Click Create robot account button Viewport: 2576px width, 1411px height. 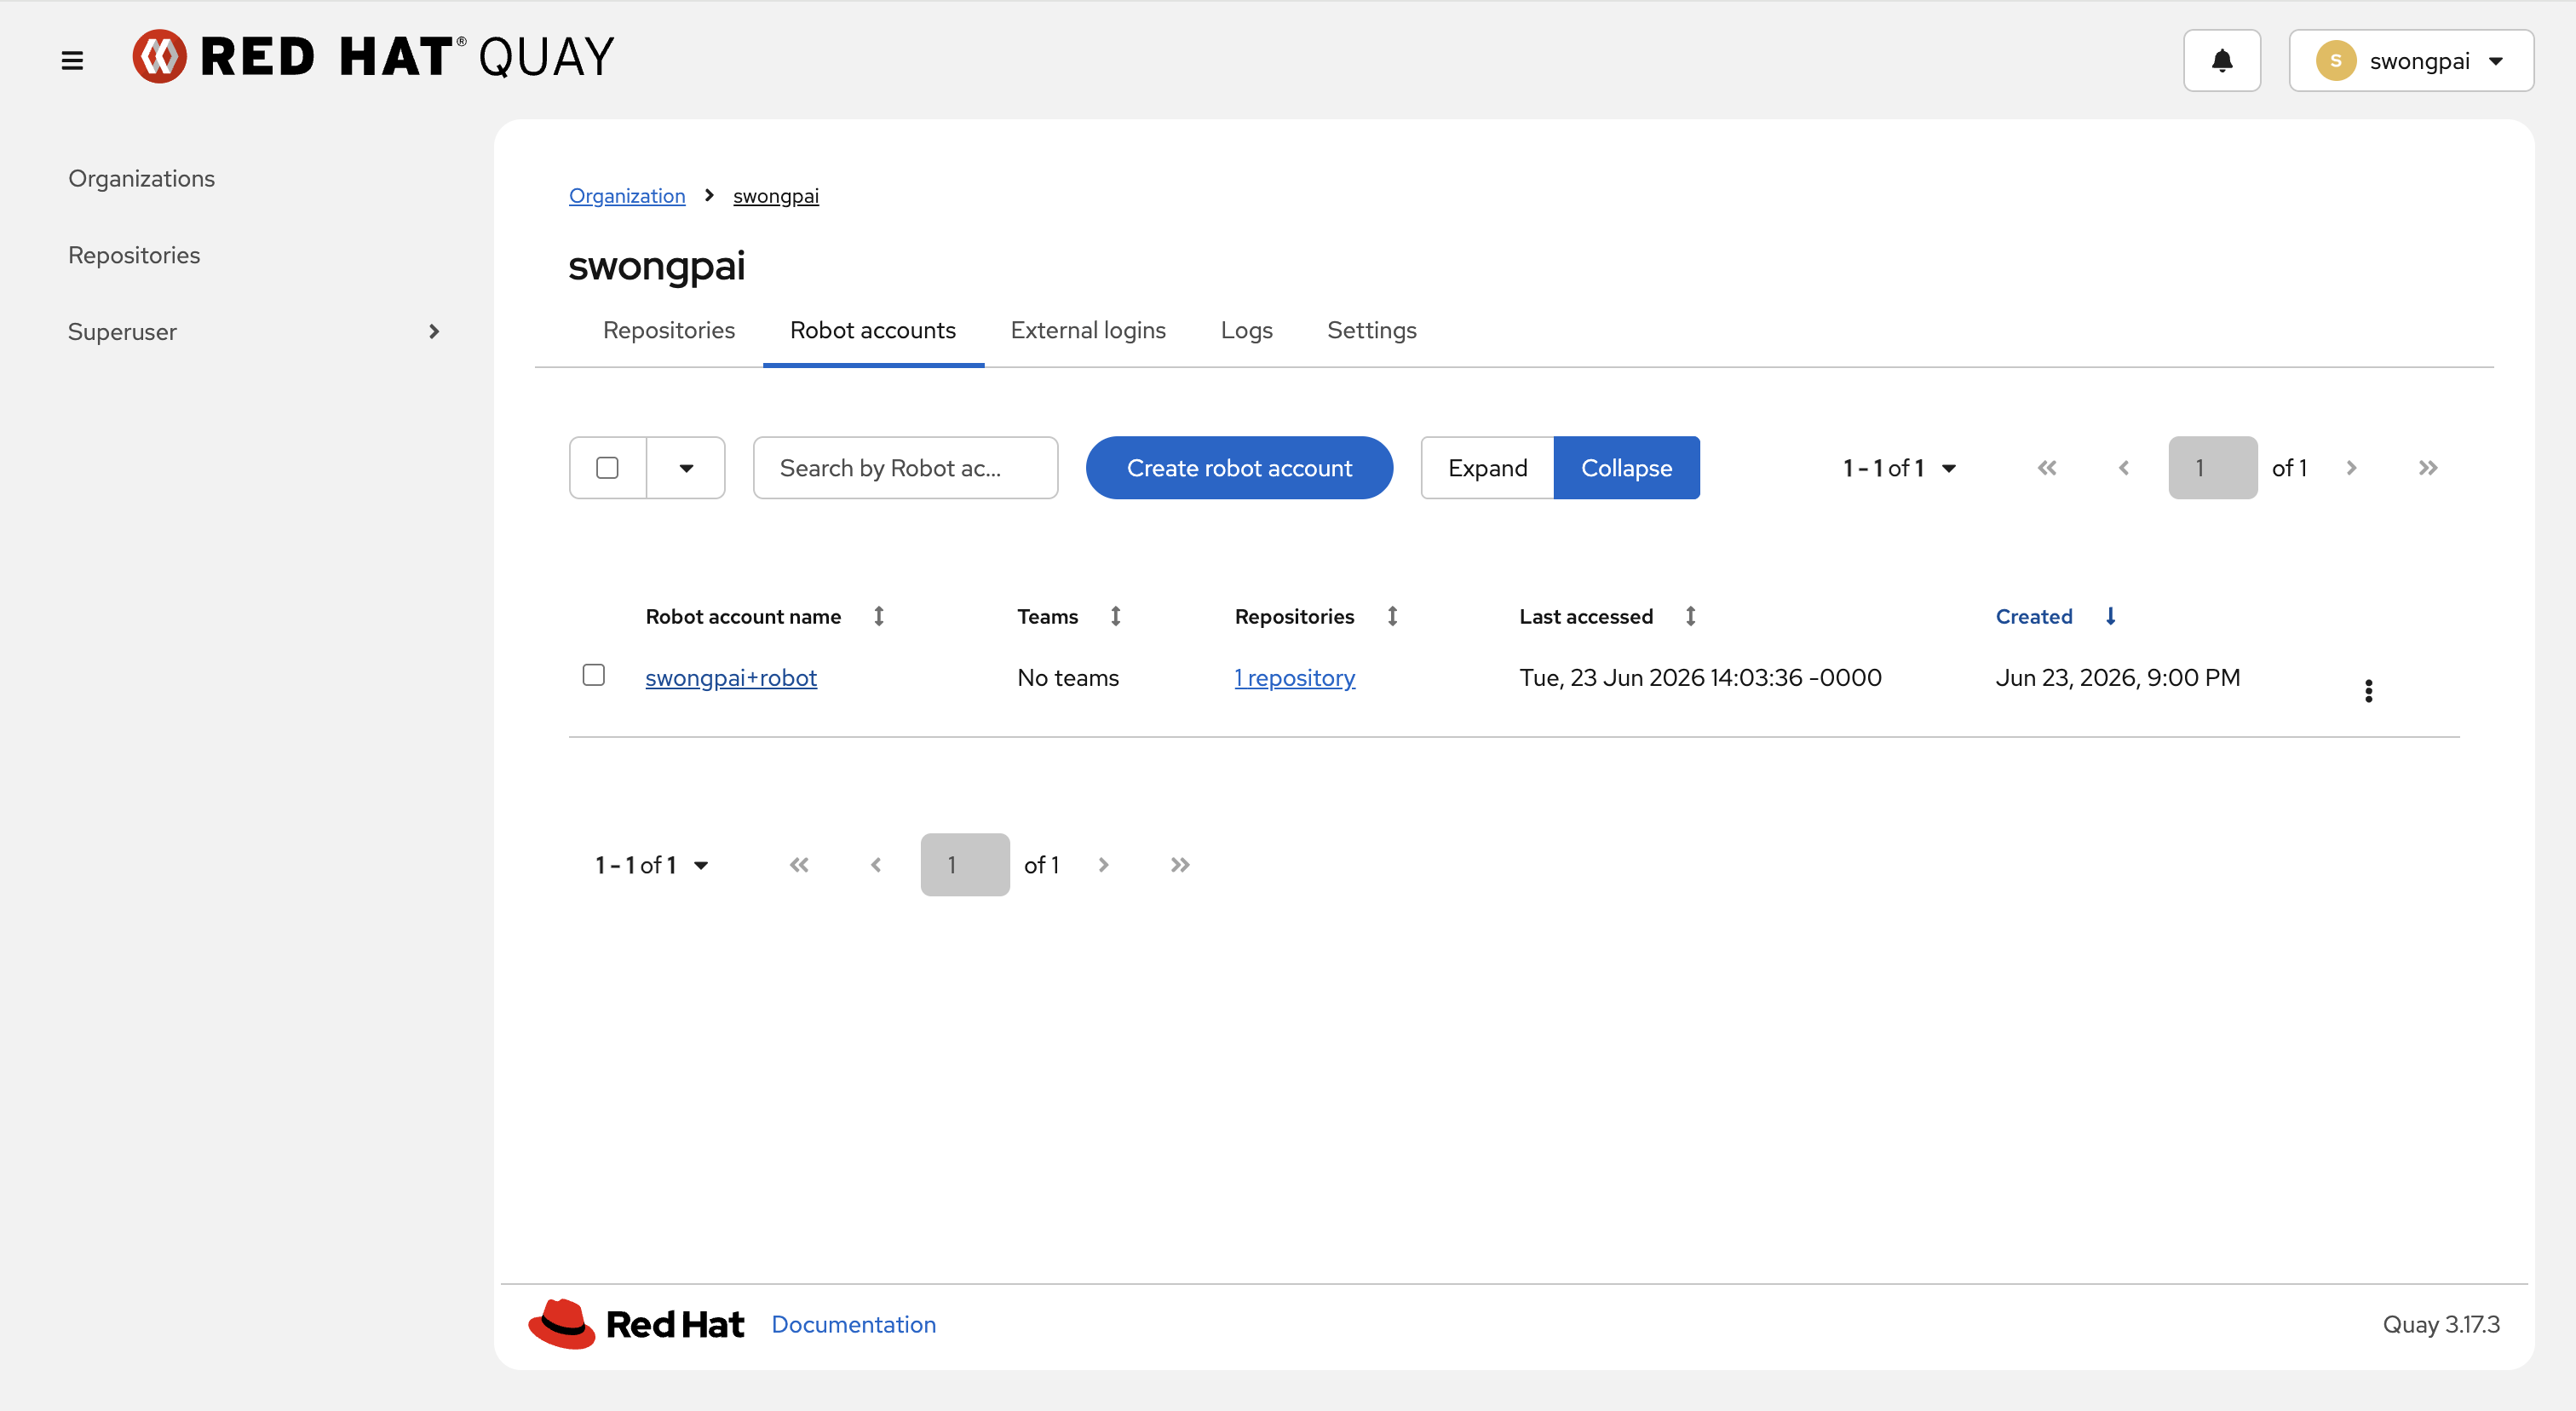(x=1239, y=468)
